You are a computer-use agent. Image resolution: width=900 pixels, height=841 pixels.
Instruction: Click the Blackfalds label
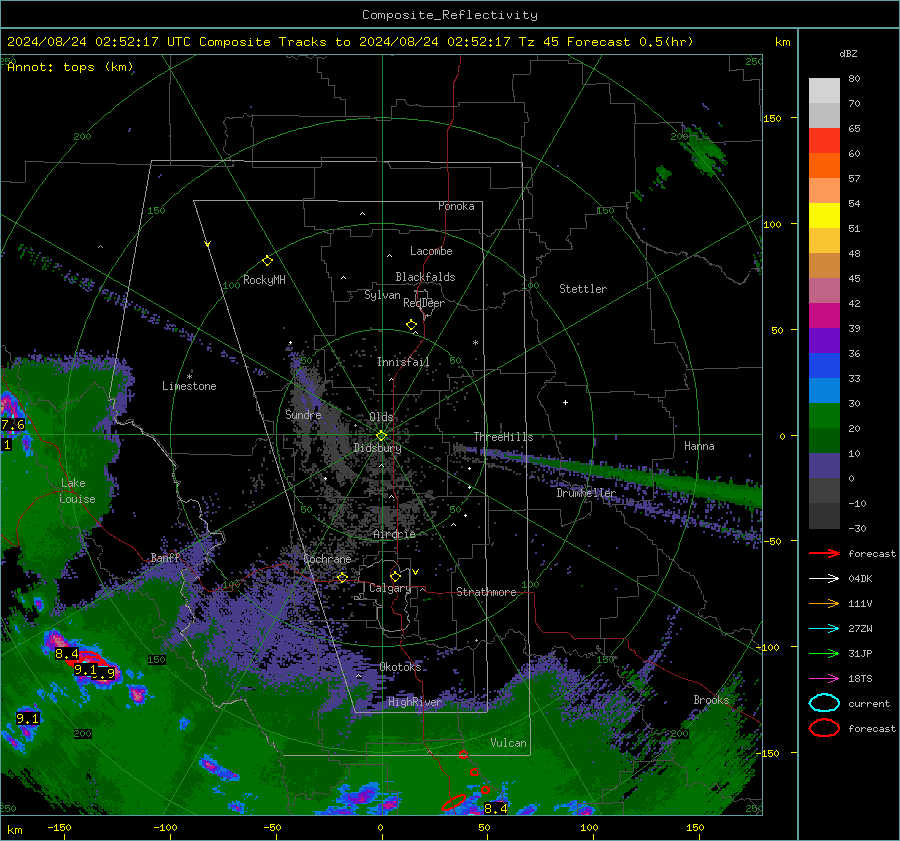pyautogui.click(x=425, y=277)
